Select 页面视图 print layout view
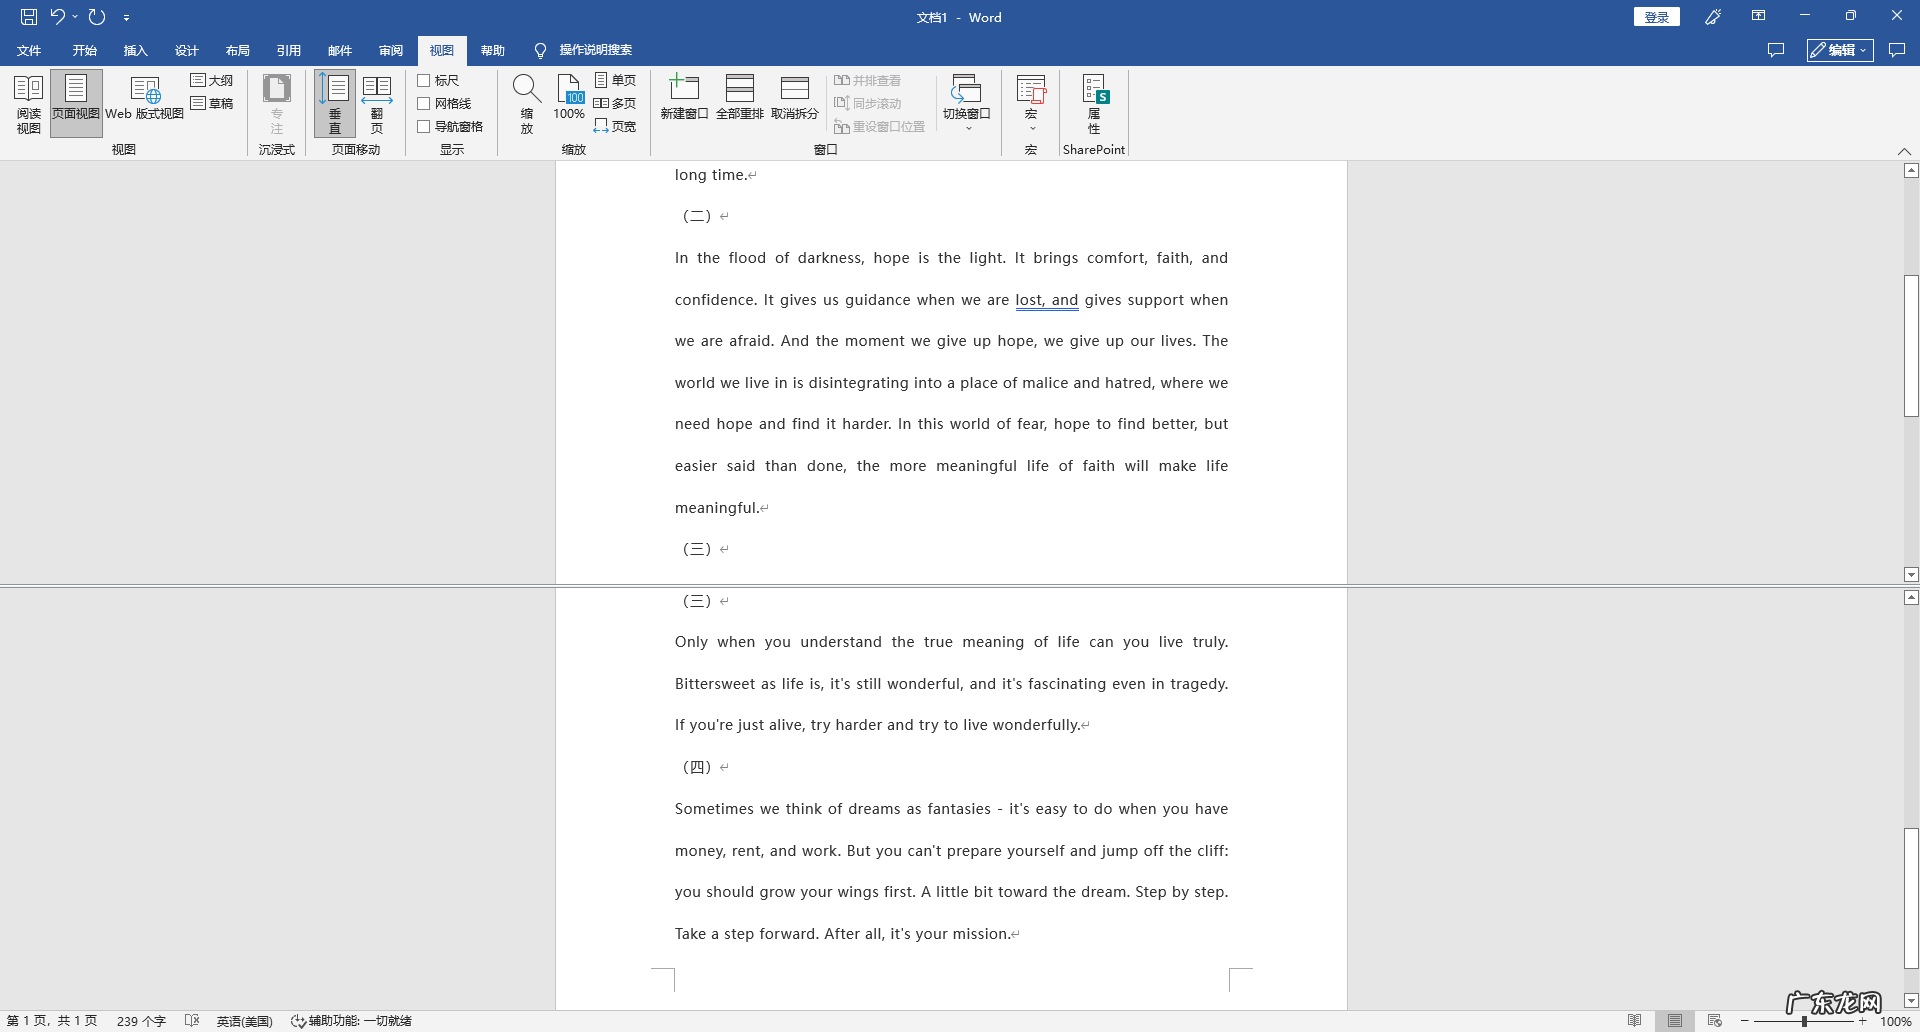The width and height of the screenshot is (1920, 1032). pos(76,104)
